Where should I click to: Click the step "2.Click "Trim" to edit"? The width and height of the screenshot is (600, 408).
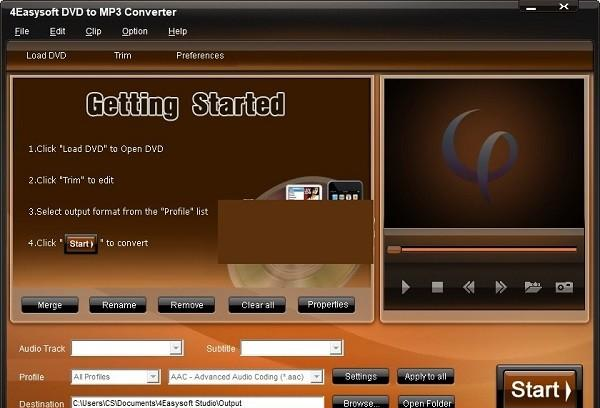[71, 180]
